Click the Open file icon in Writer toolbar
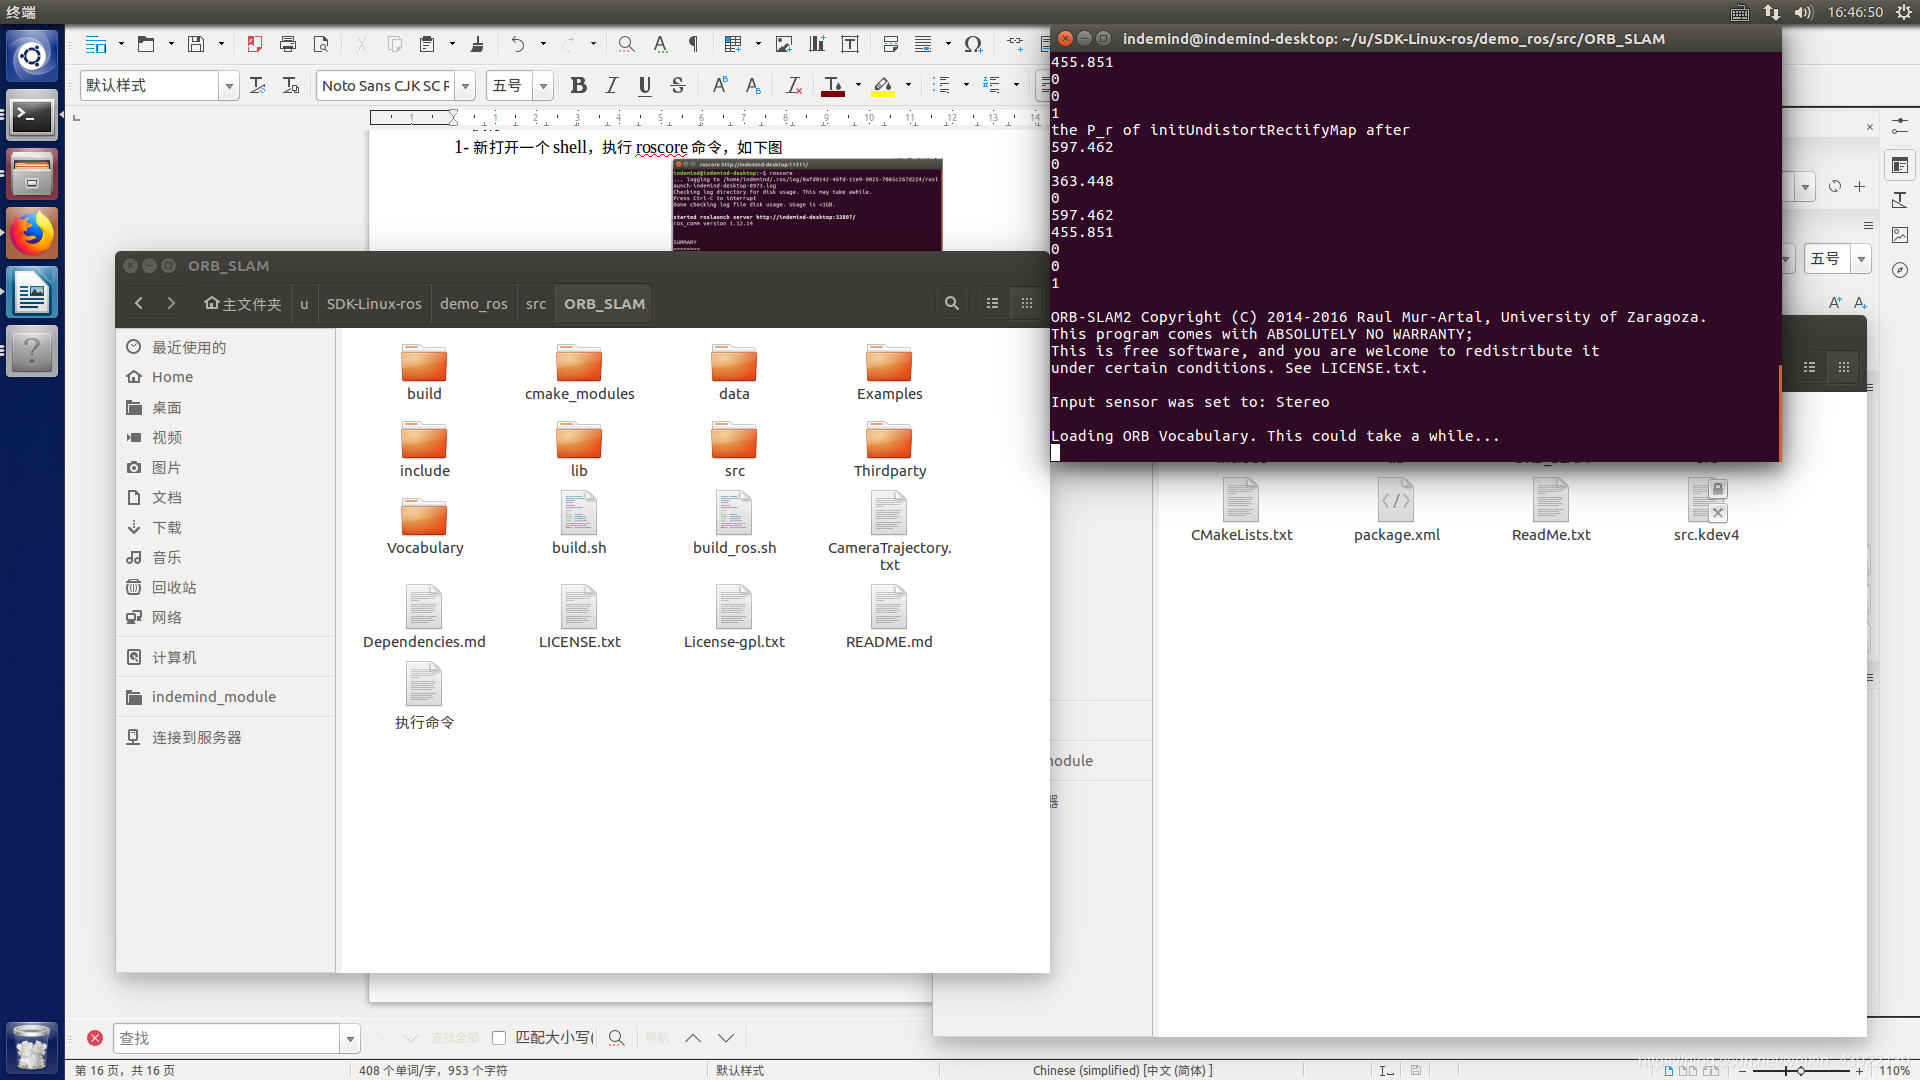The width and height of the screenshot is (1920, 1080). pos(146,44)
